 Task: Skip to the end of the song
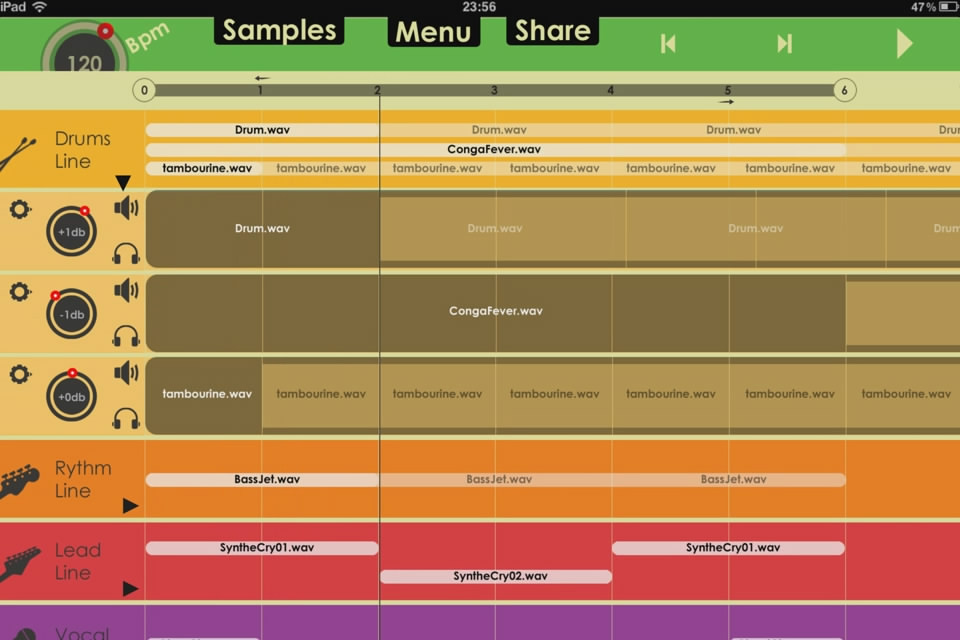785,43
